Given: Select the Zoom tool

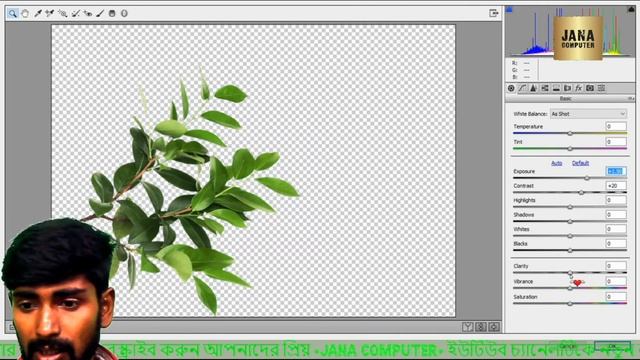Looking at the screenshot, I should pos(13,13).
